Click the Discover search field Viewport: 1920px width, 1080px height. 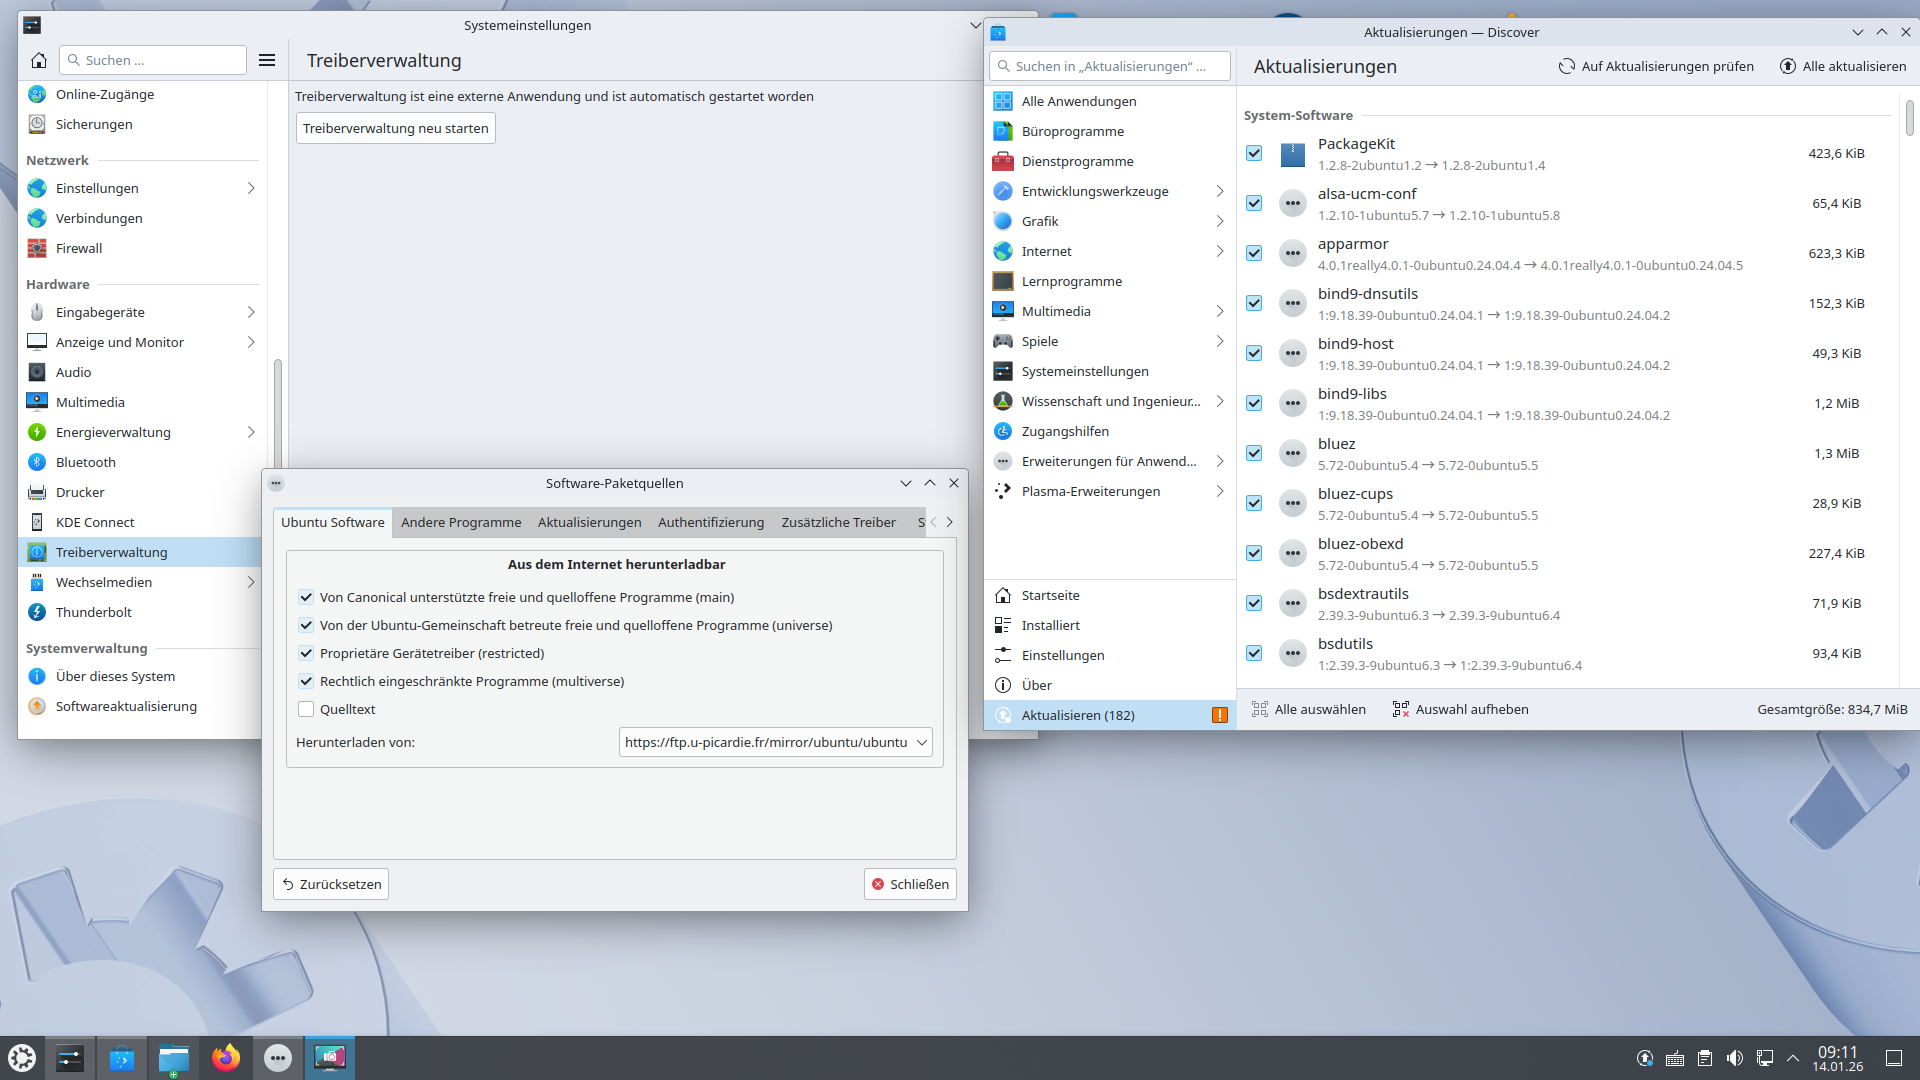point(1109,66)
